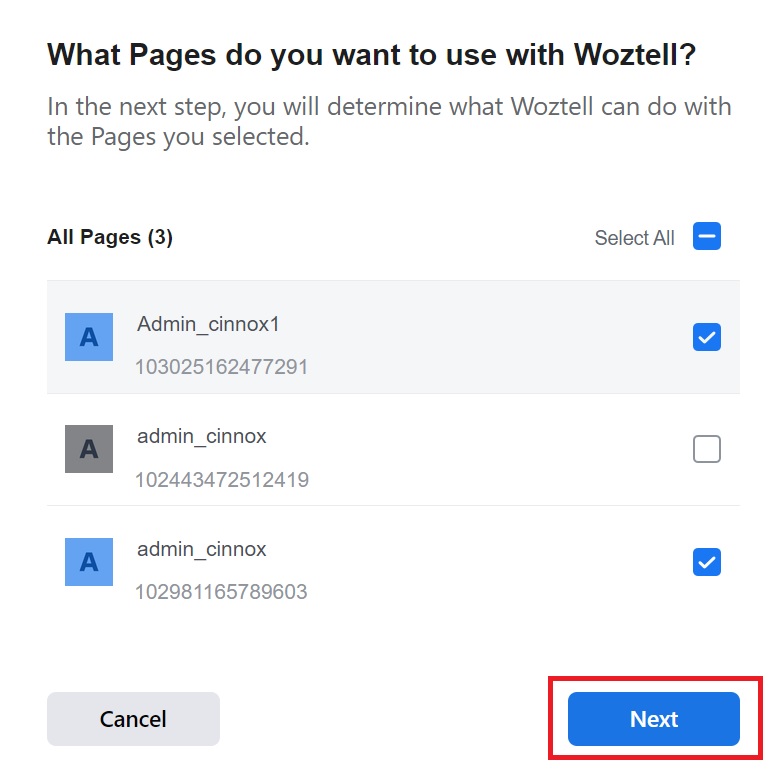Click the admin_cinnox name above ID 102981165789603
This screenshot has width=783, height=769.
202,549
